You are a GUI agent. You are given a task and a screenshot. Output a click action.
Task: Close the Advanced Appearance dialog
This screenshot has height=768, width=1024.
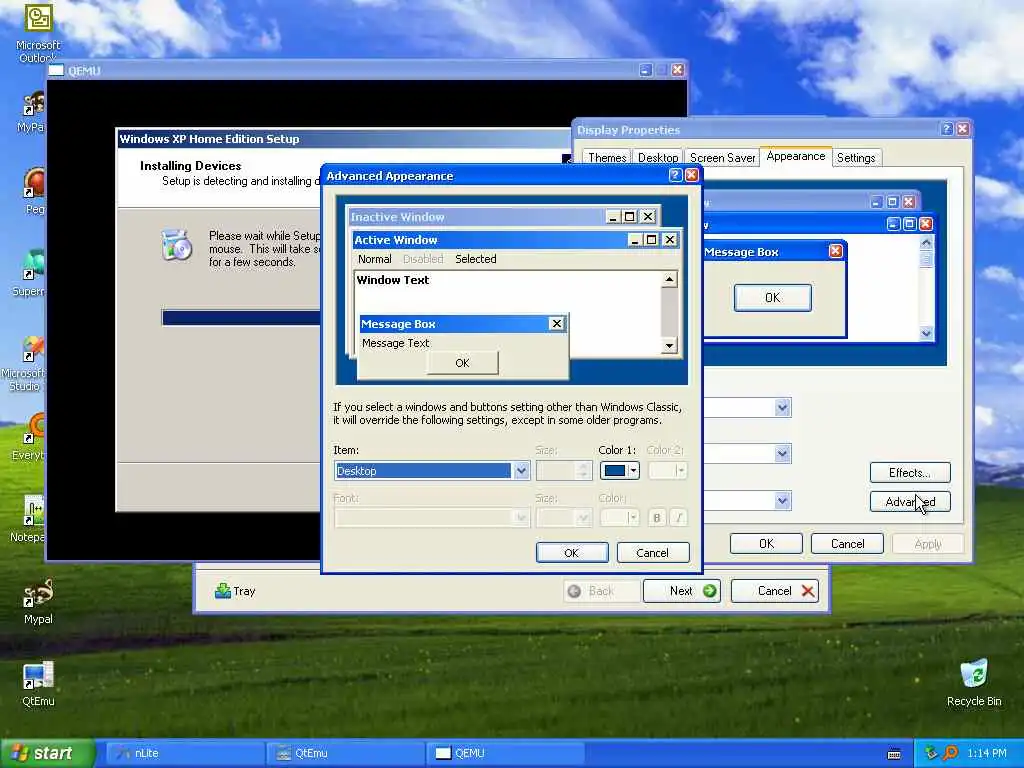692,174
